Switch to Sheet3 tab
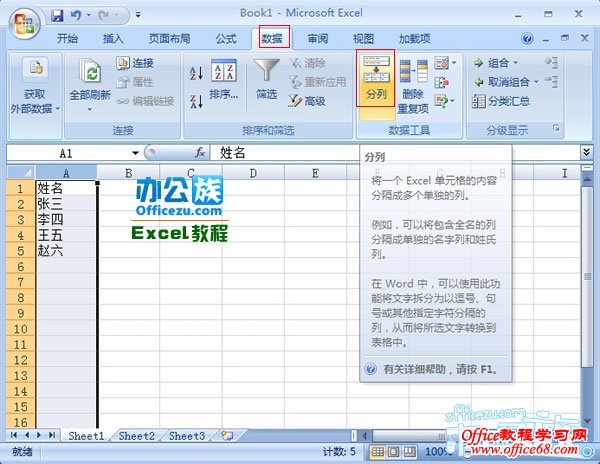The image size is (600, 464). click(x=187, y=436)
